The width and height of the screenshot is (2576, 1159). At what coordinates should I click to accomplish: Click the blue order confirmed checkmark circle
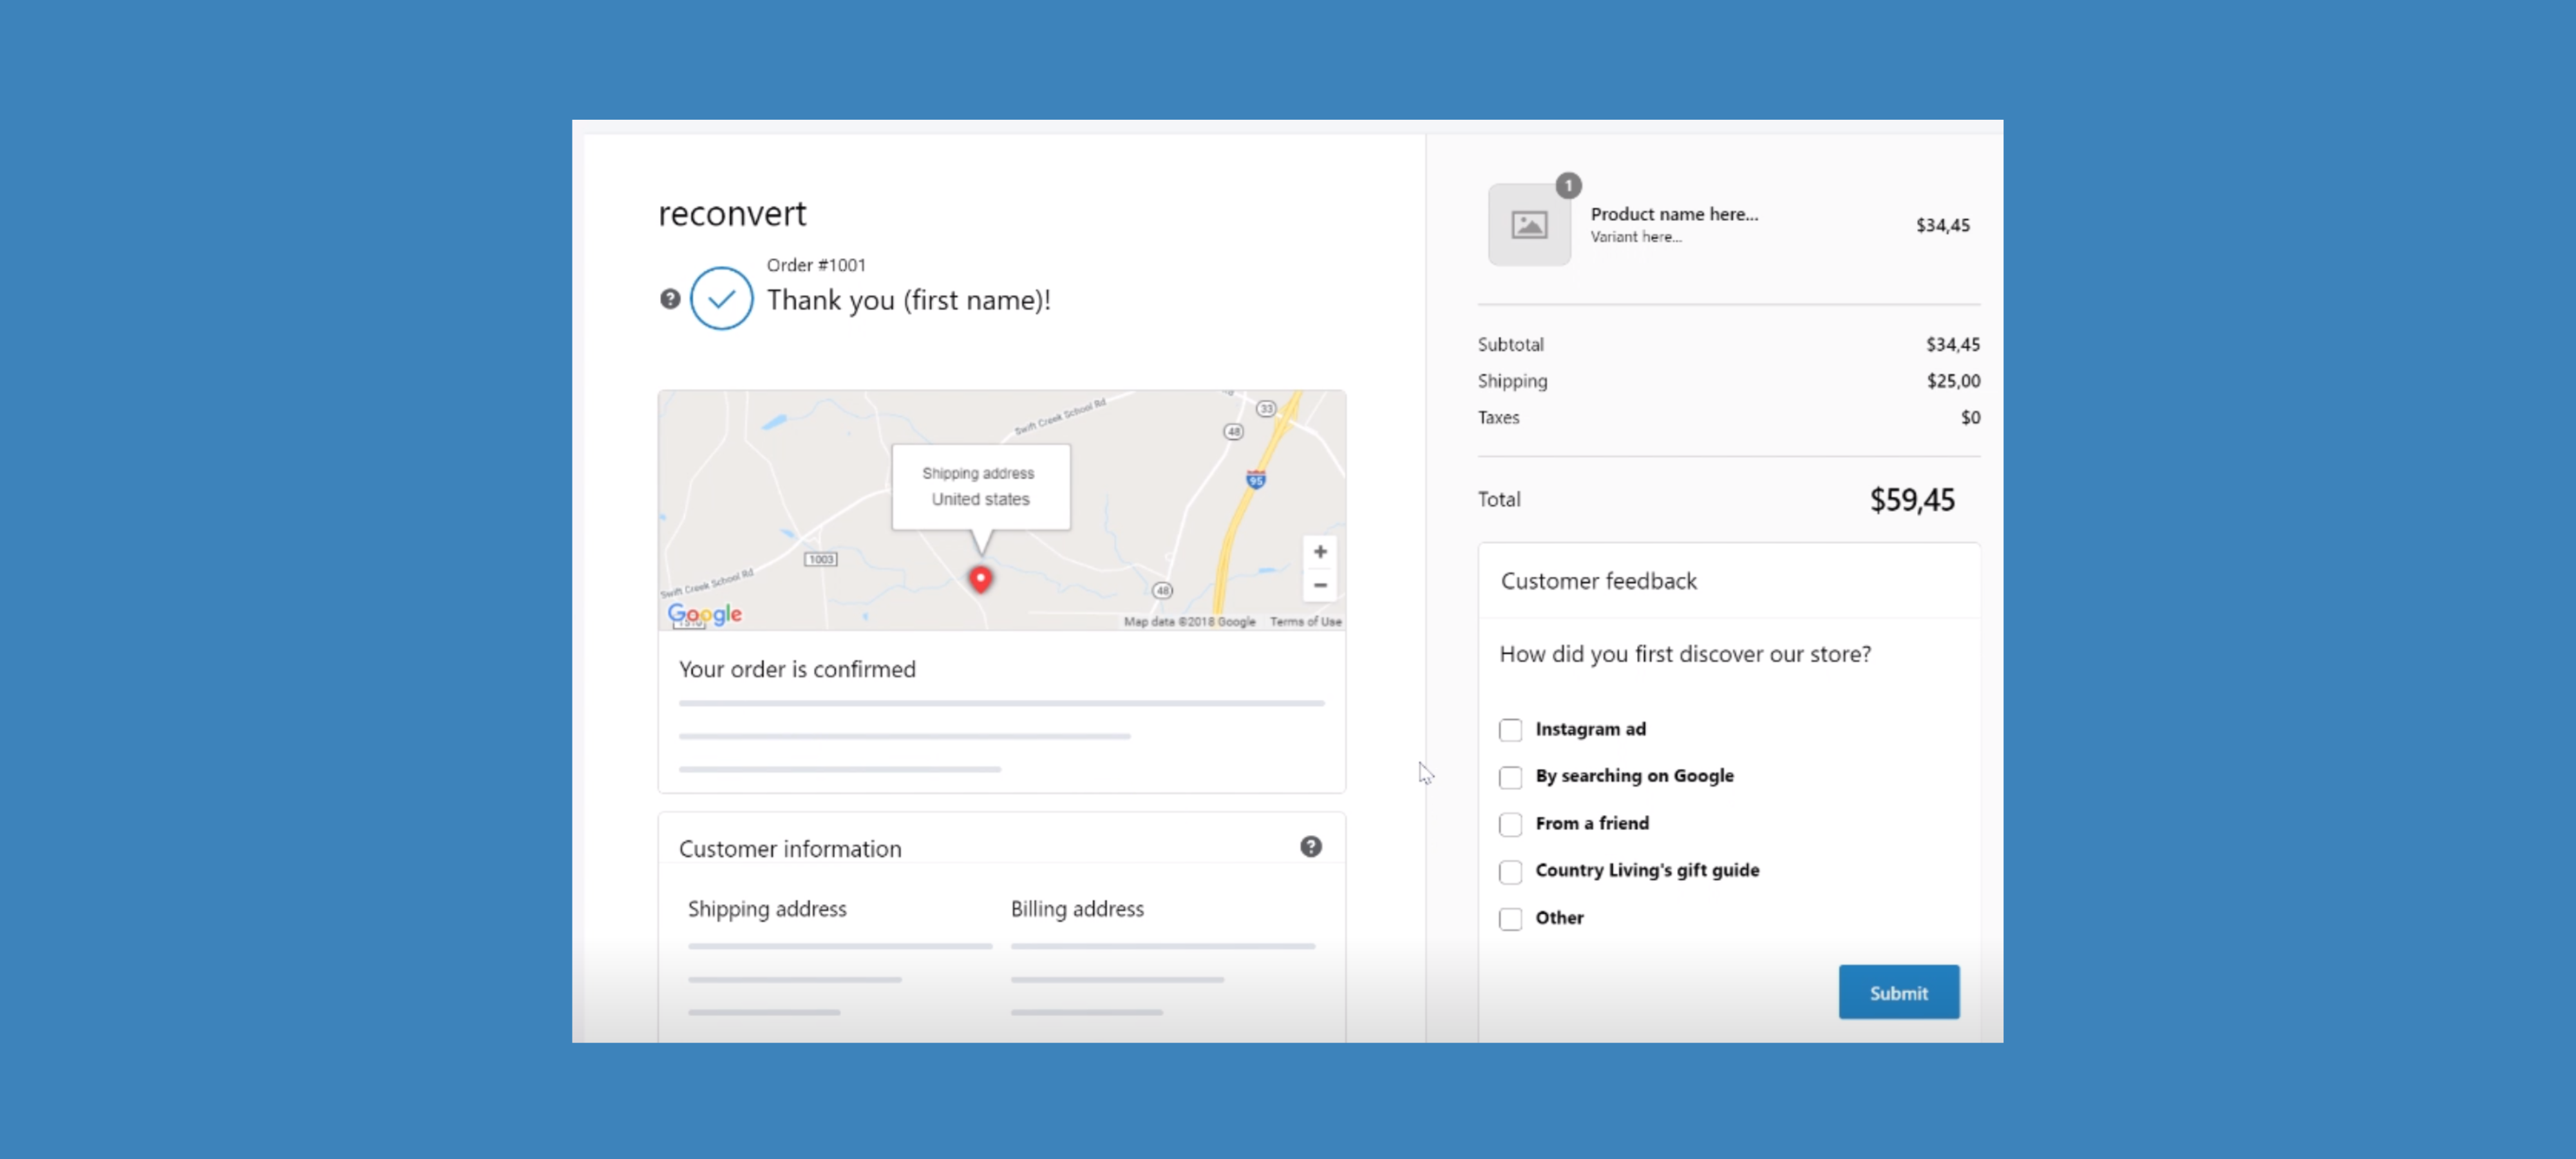click(721, 298)
